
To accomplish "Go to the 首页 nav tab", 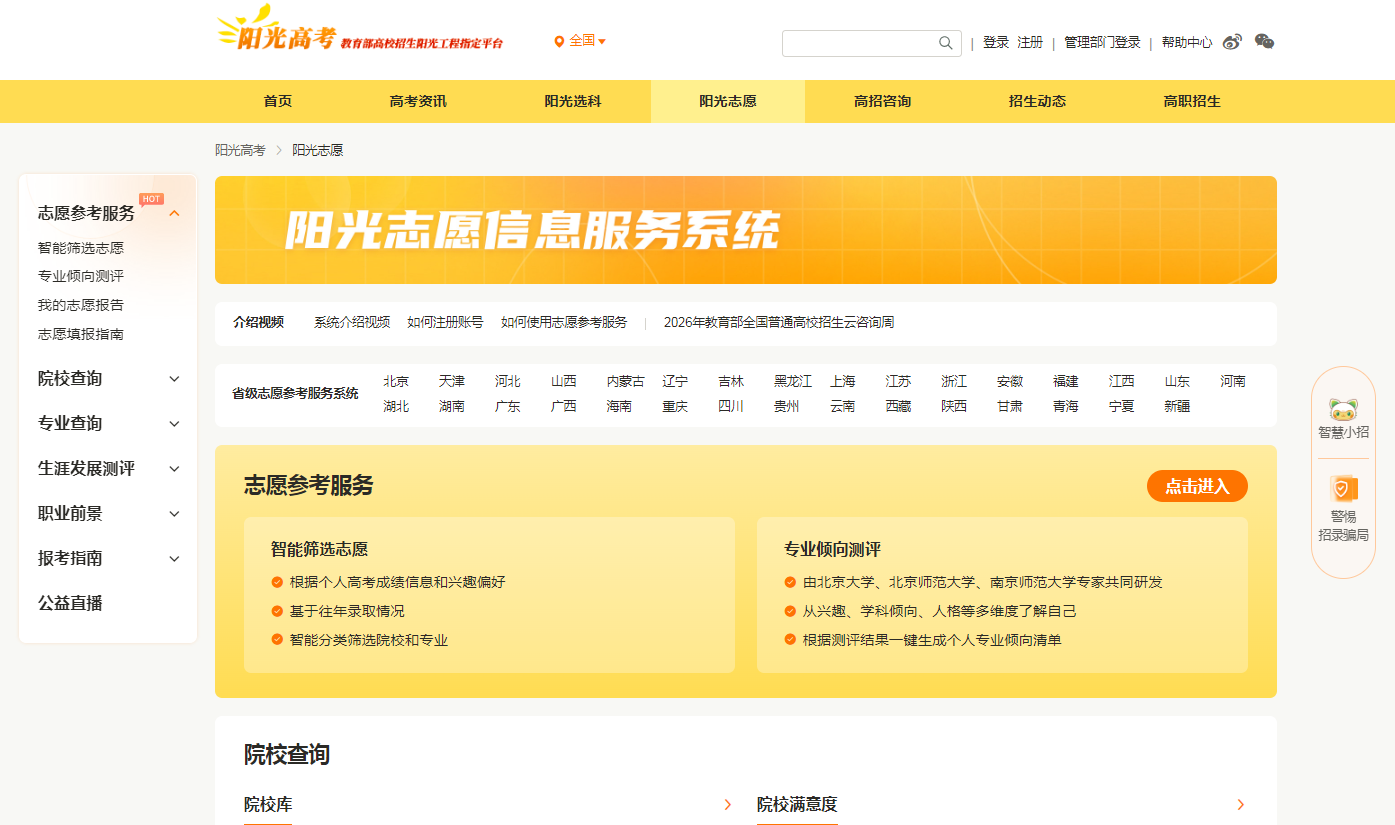I will 277,101.
